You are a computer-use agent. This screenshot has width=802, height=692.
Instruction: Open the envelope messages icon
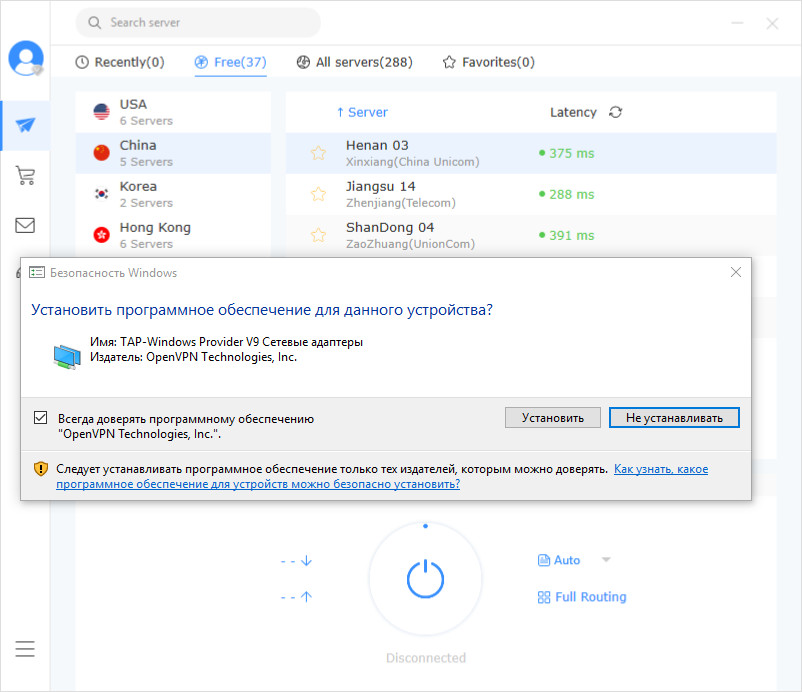(25, 225)
